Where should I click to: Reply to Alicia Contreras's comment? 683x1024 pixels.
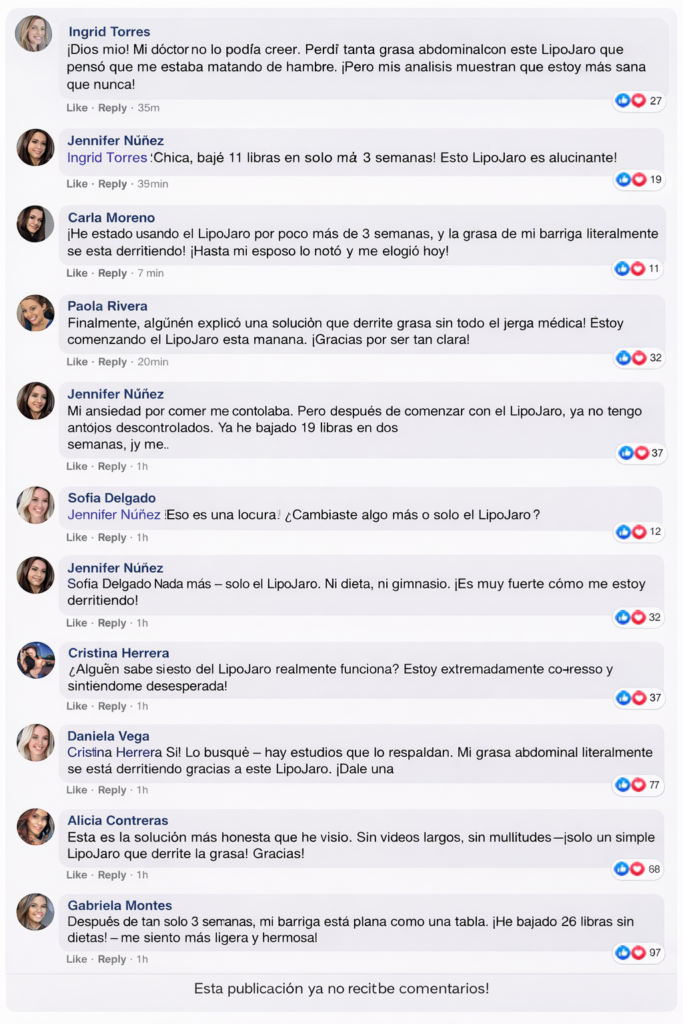112,875
